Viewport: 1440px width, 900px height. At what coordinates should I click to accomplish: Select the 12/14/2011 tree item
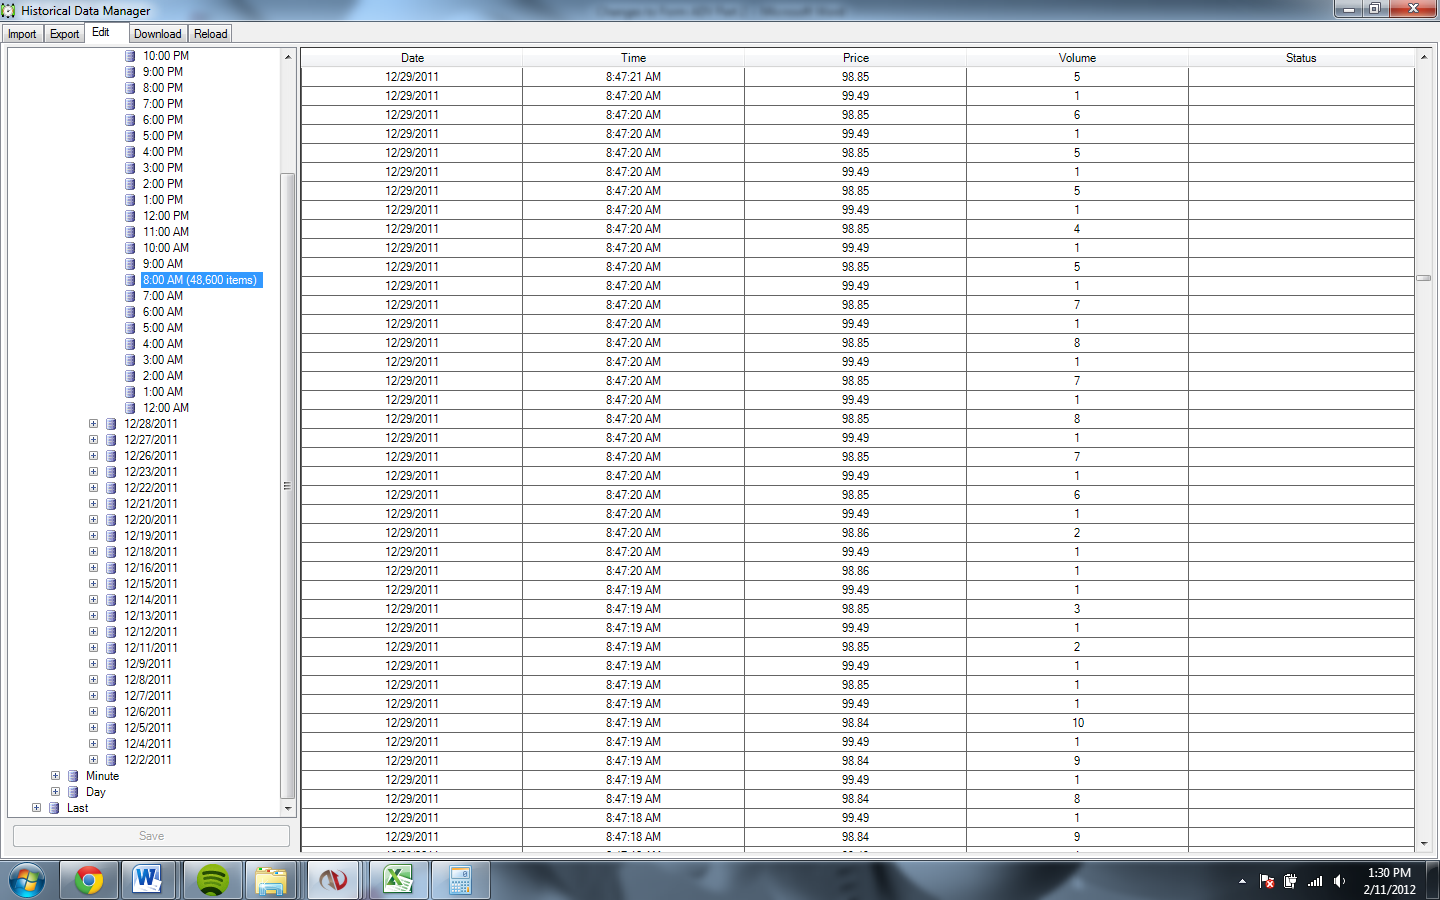[x=151, y=600]
